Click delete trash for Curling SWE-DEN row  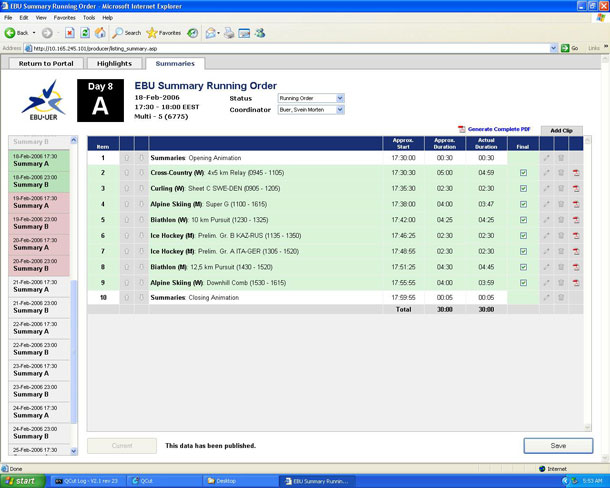(x=561, y=188)
